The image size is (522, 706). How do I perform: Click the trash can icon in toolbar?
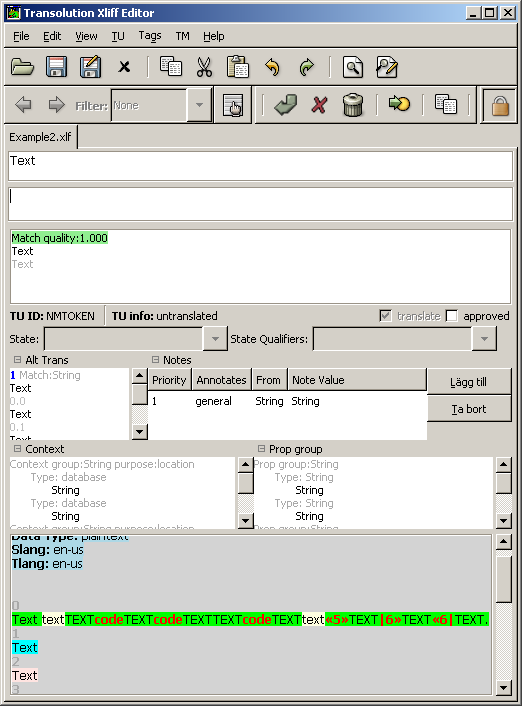coord(353,105)
